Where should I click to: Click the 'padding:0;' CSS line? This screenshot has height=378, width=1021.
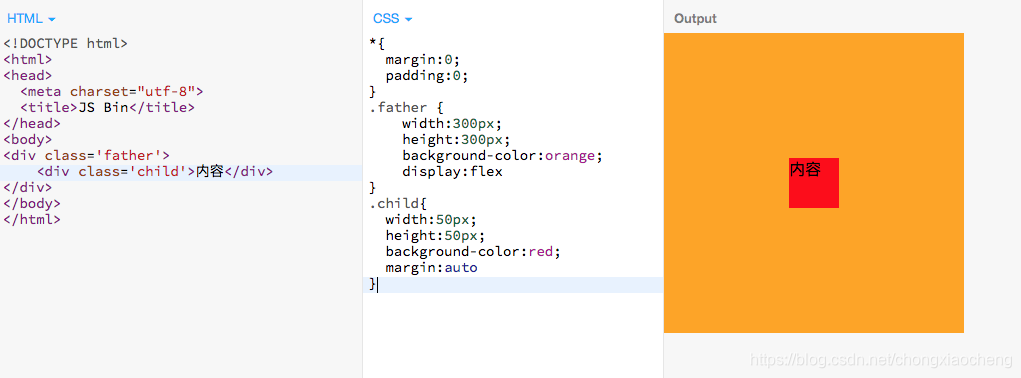click(427, 75)
